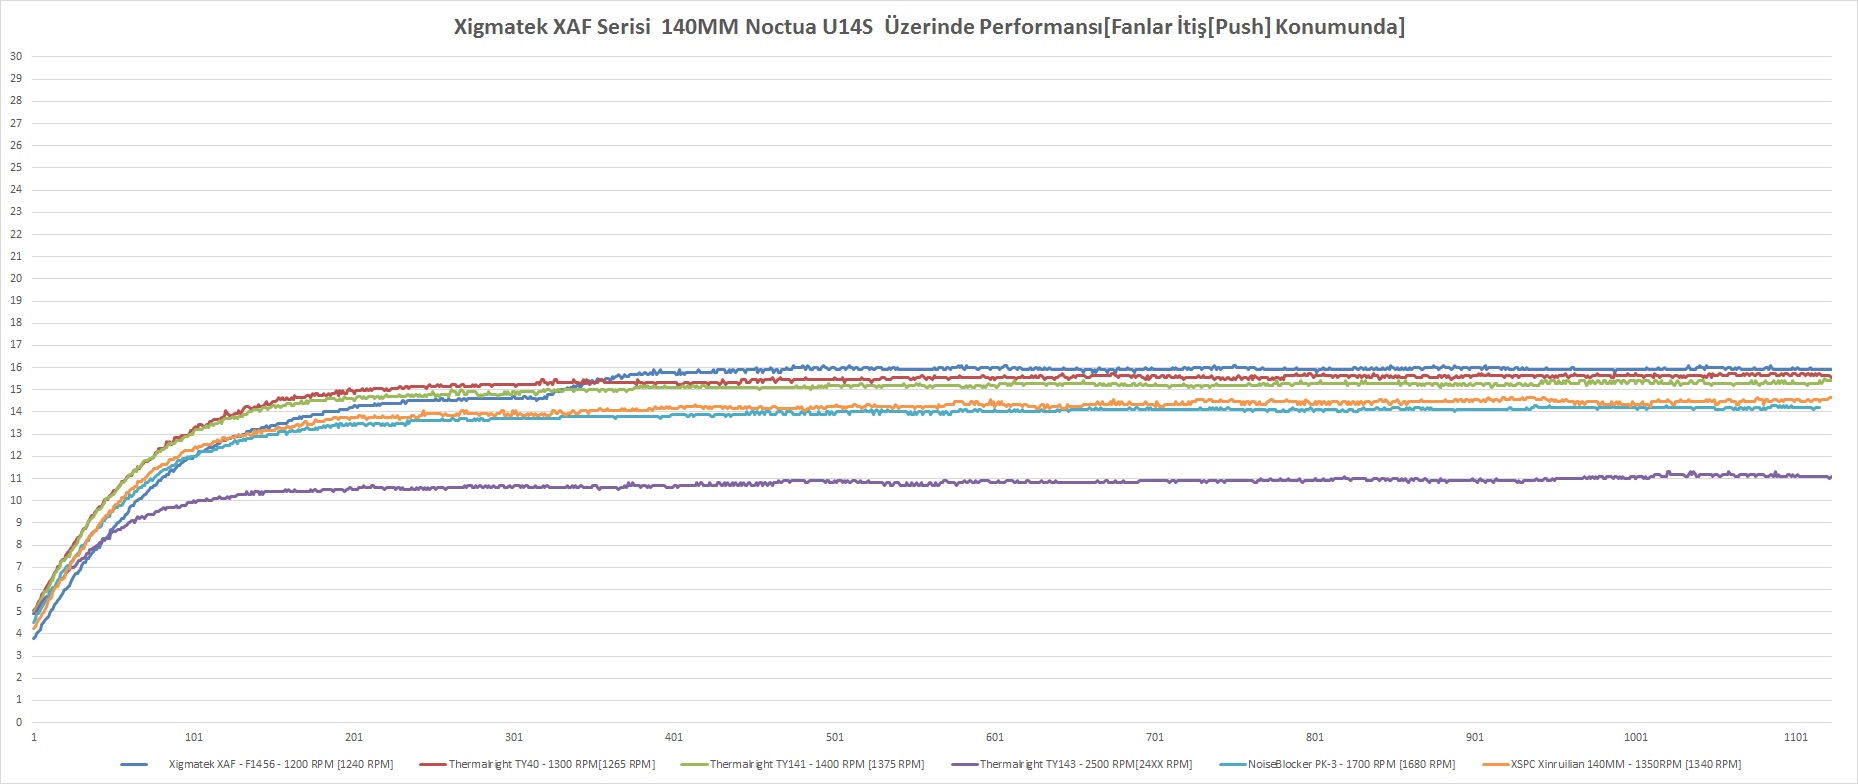Click the 30 label on the vertical axis

(16, 56)
